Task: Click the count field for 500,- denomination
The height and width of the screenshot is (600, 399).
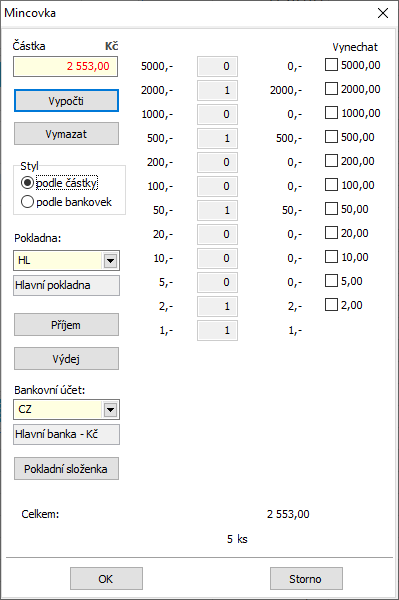Action: coord(217,138)
